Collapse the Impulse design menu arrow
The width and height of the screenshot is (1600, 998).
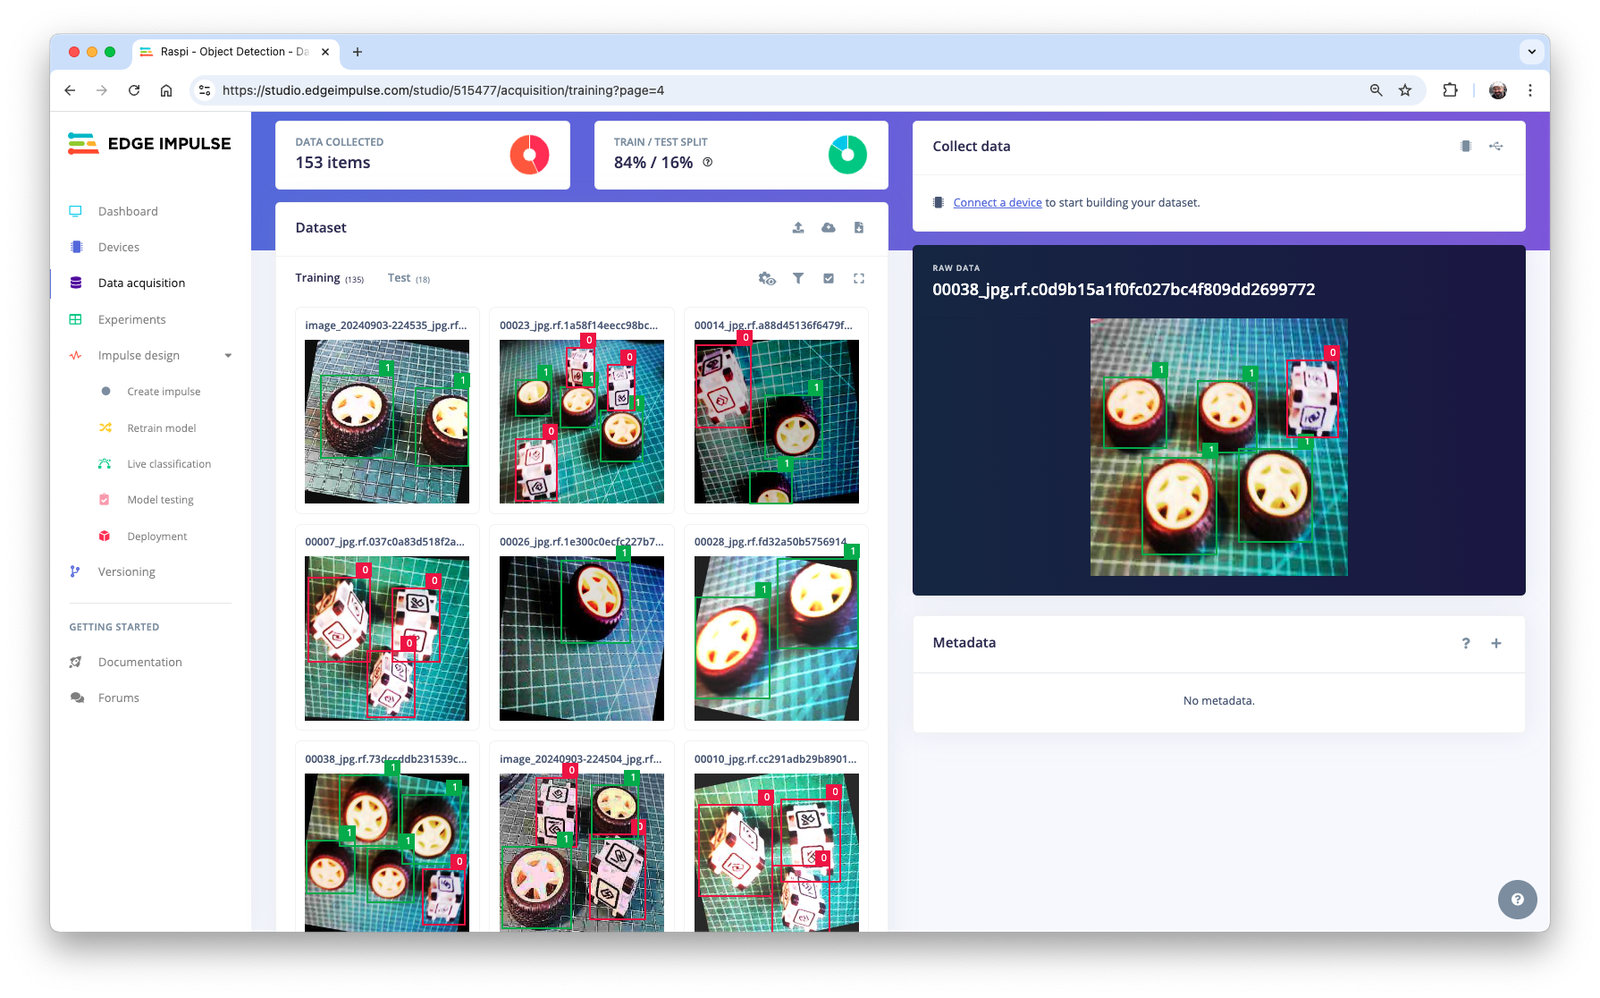click(x=228, y=356)
